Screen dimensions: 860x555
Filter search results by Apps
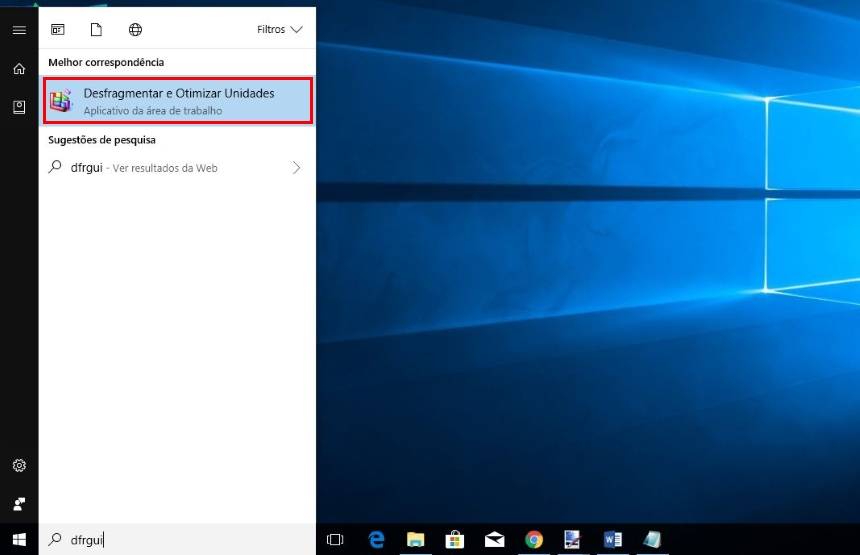(x=58, y=30)
